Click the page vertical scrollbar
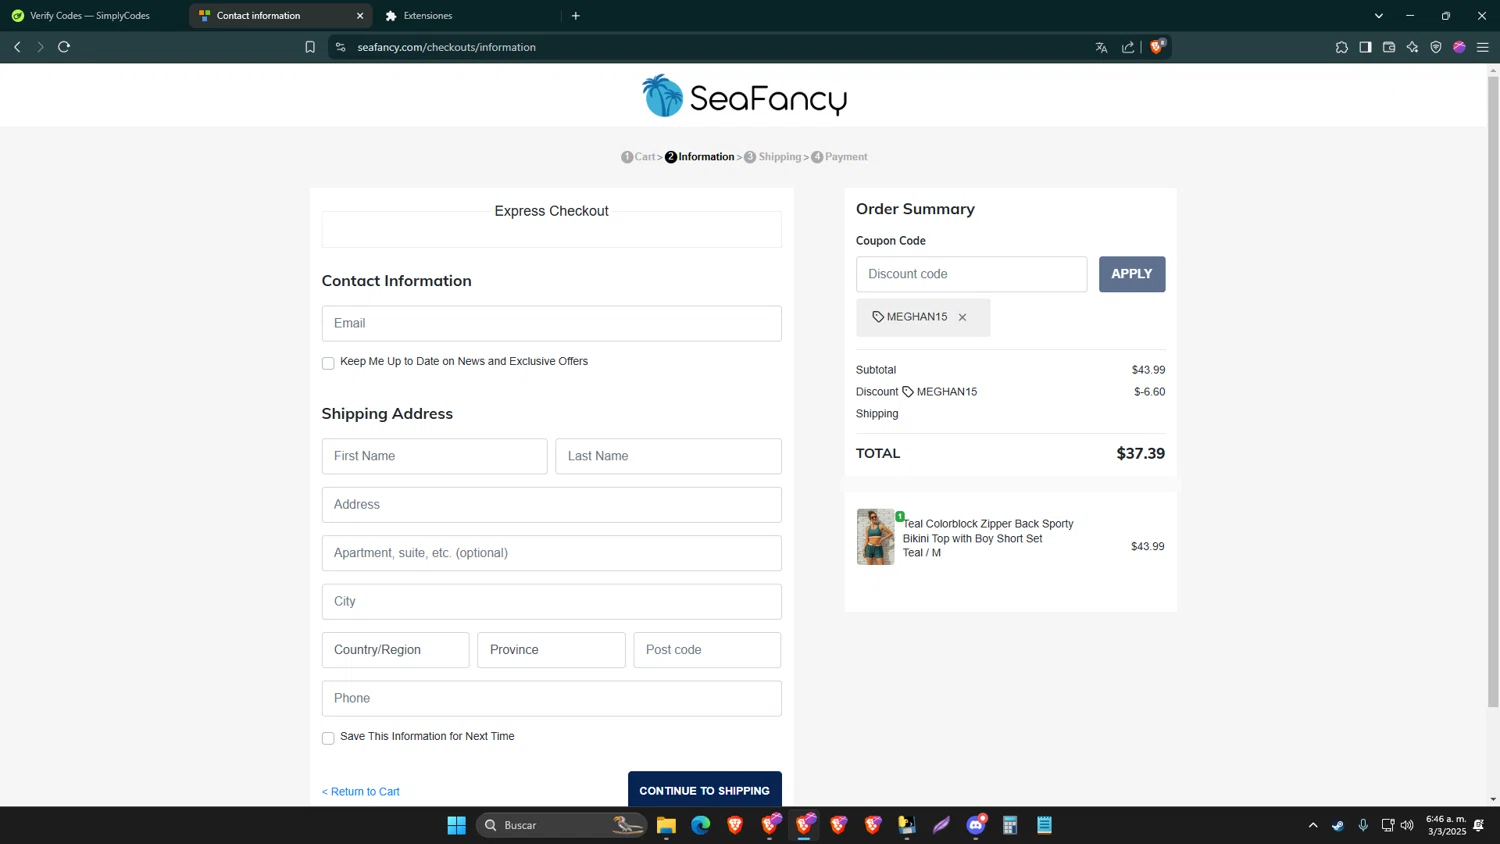The image size is (1500, 844). [x=1493, y=390]
